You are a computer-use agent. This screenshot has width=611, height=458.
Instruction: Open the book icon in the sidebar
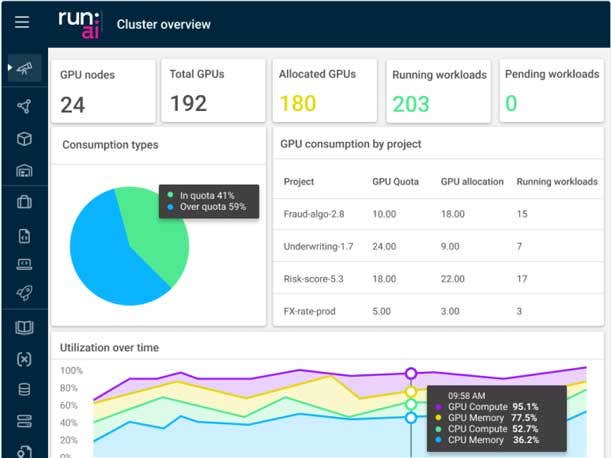(x=24, y=327)
